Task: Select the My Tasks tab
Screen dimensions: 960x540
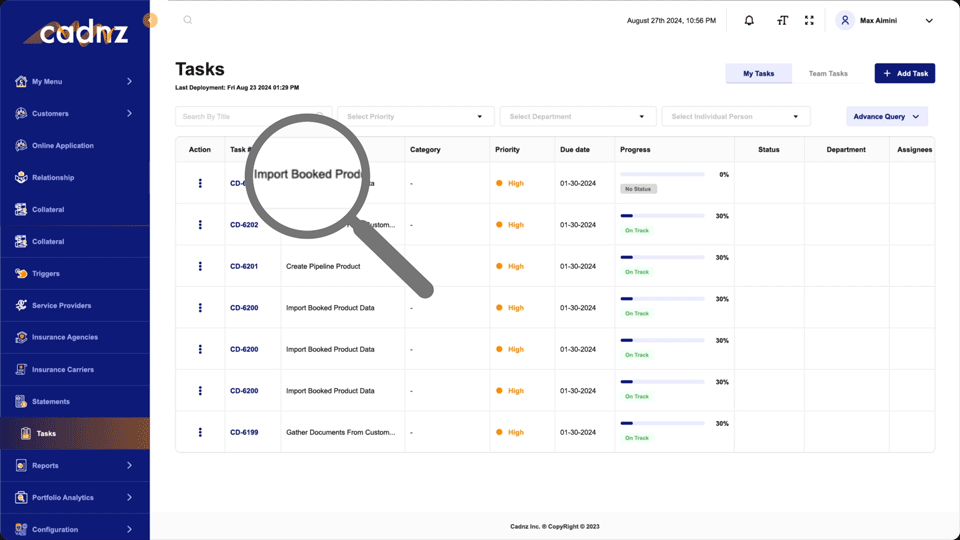Action: [x=758, y=73]
